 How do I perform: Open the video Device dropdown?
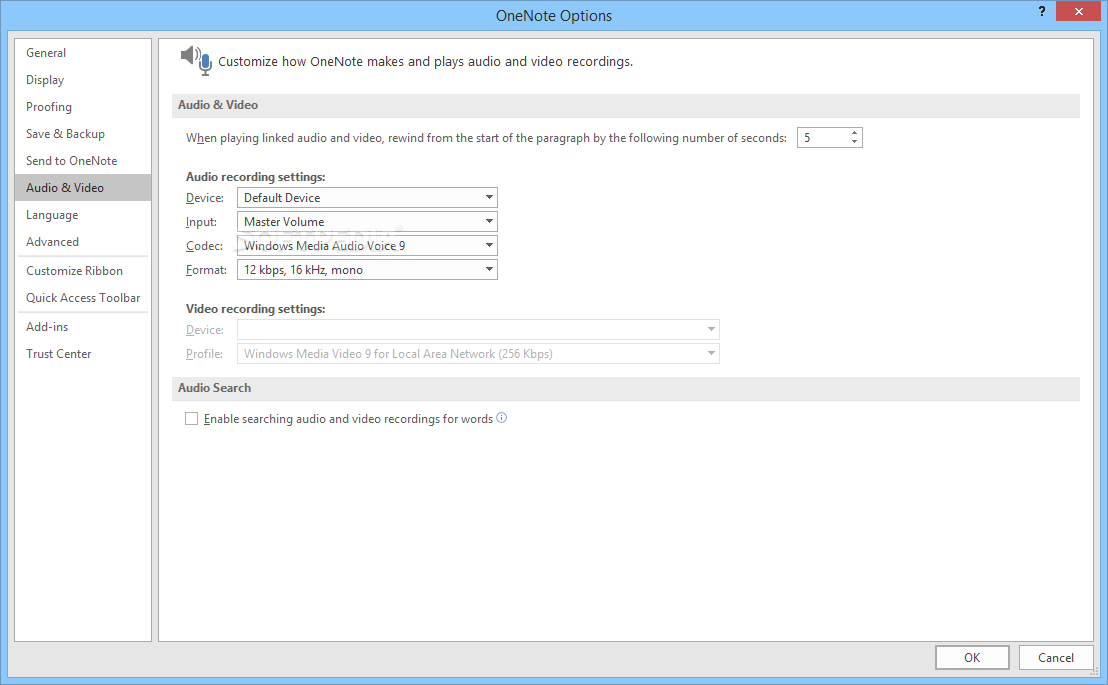(478, 329)
